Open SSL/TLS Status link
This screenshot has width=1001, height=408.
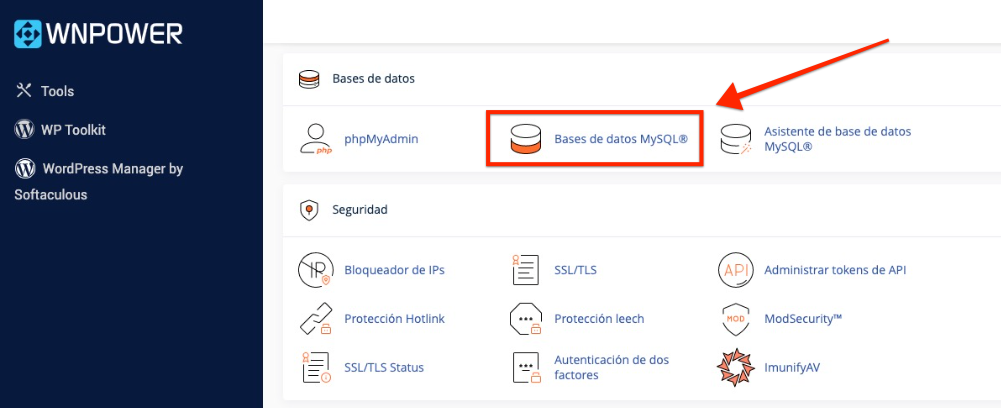[384, 368]
